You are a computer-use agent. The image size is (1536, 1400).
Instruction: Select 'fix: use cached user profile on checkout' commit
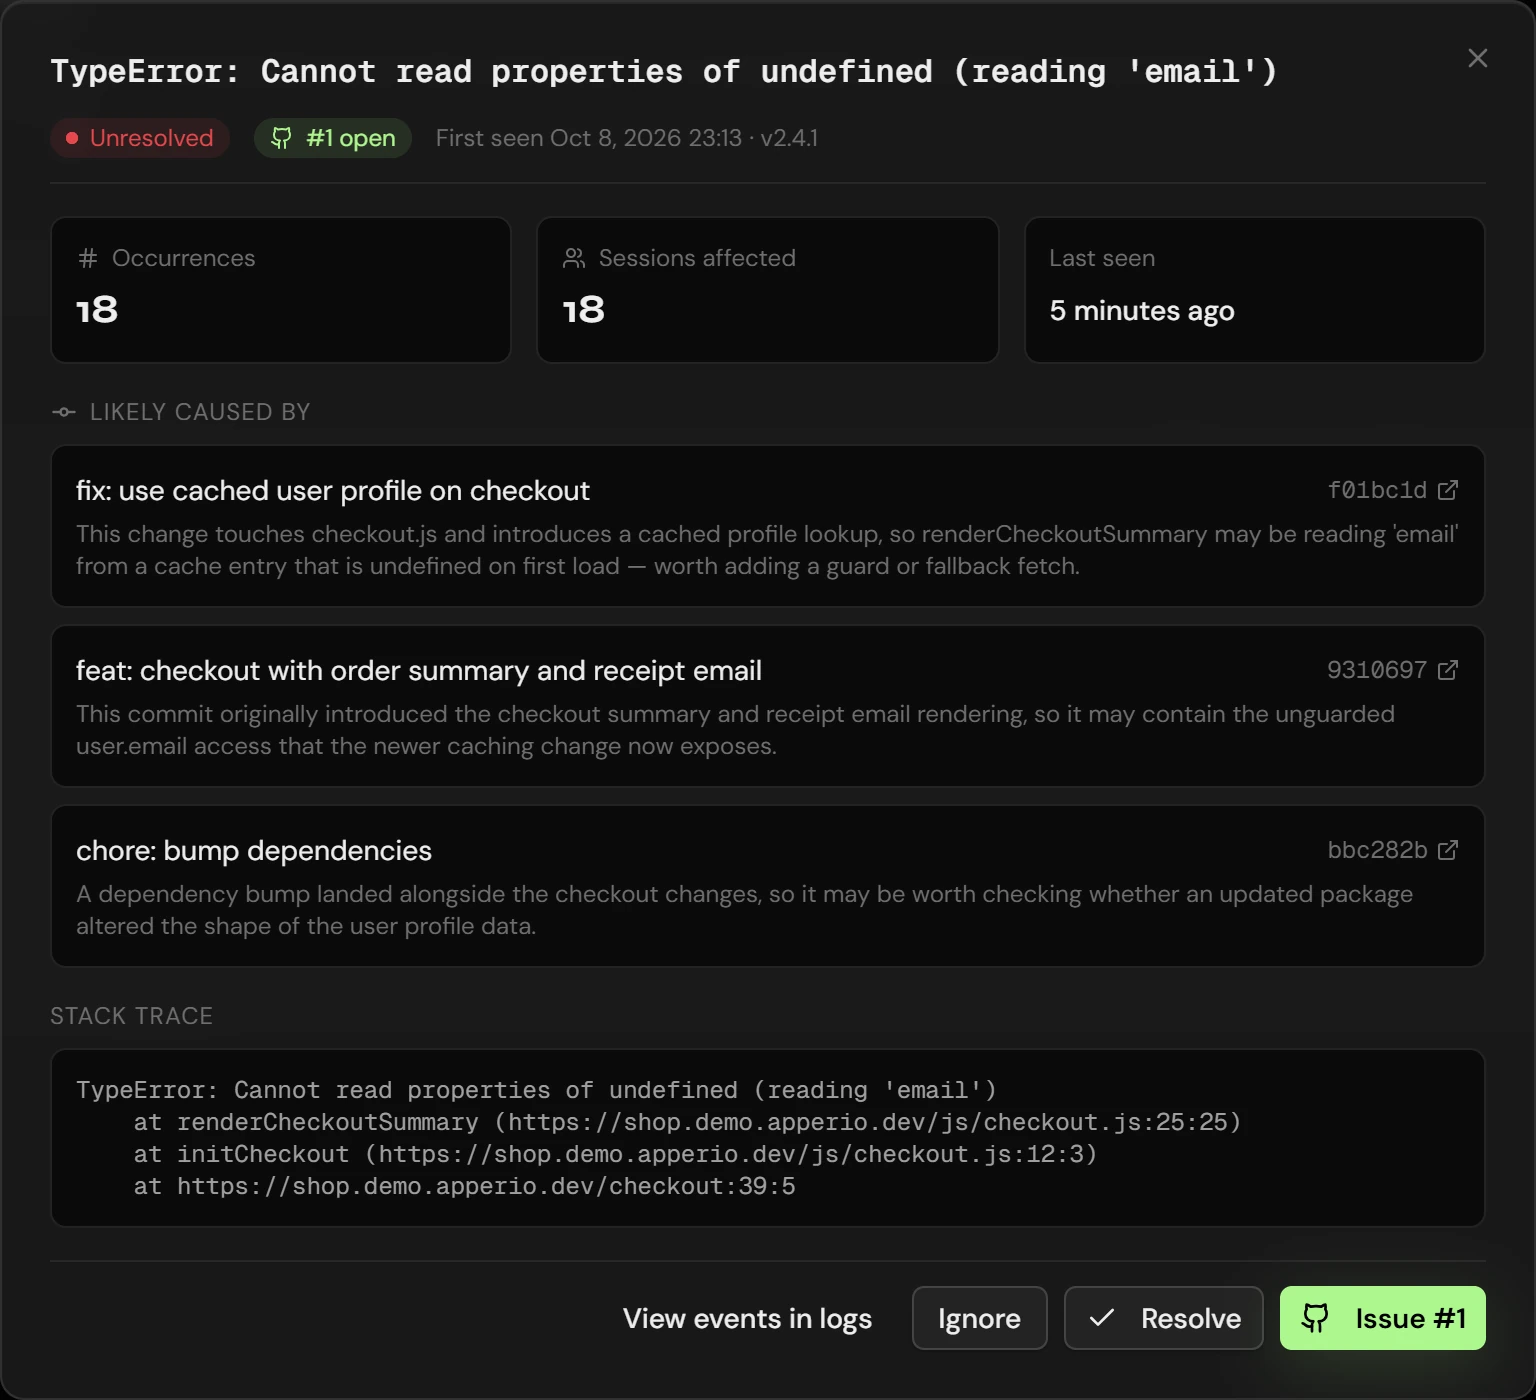click(x=332, y=490)
